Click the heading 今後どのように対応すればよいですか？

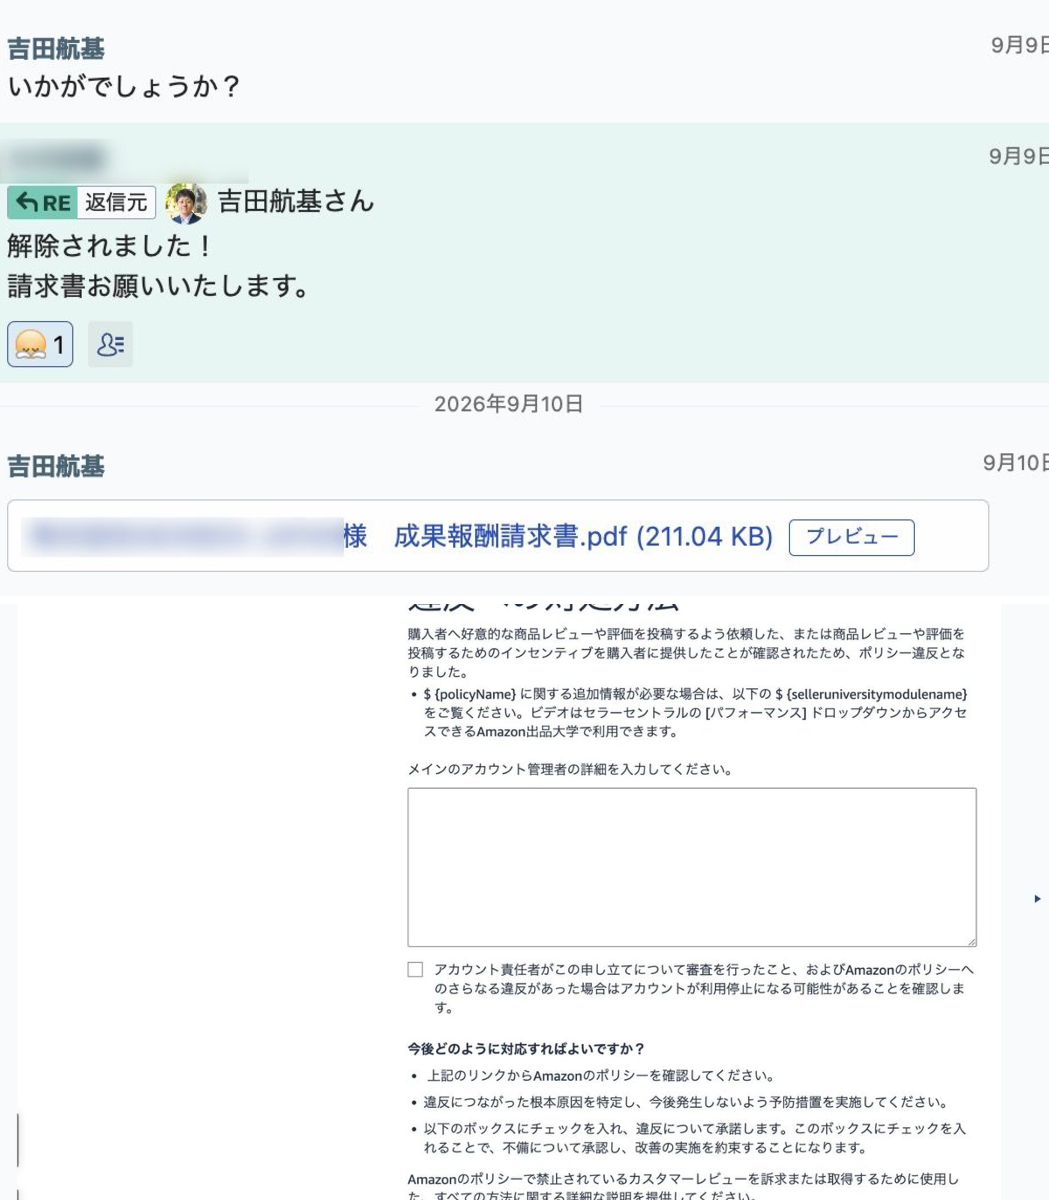click(526, 1048)
